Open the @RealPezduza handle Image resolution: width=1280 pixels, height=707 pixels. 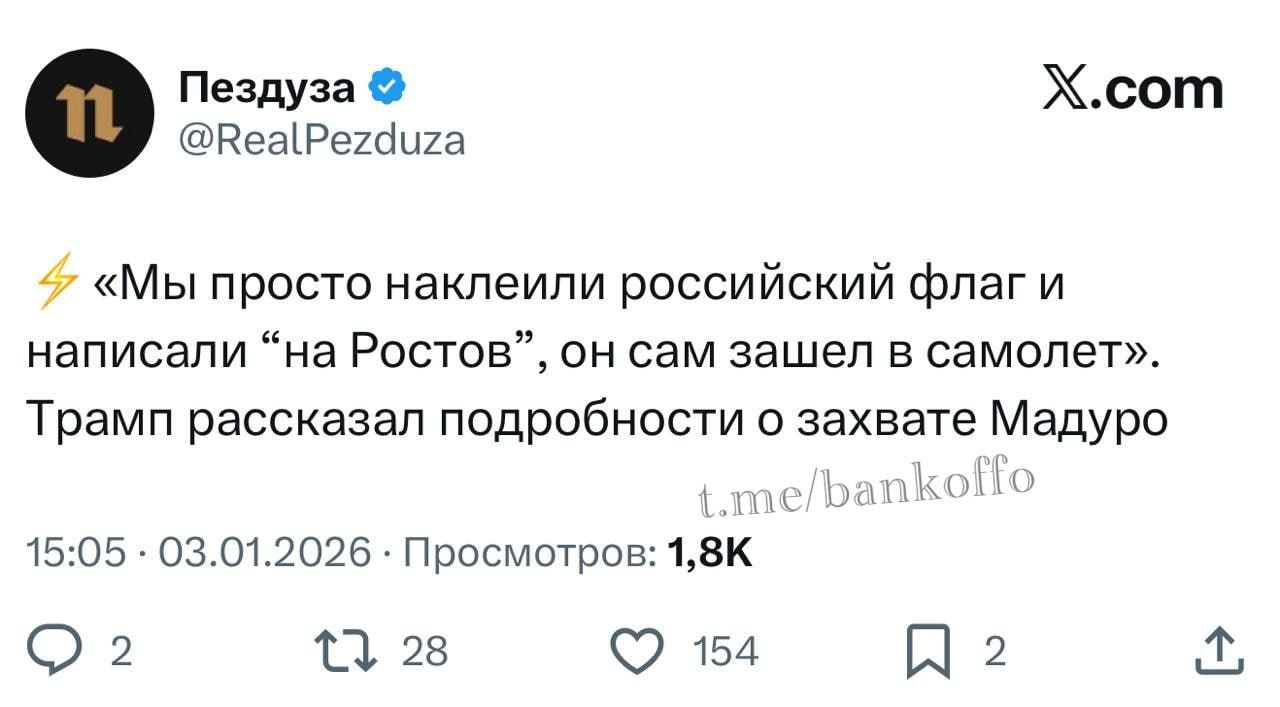click(x=320, y=140)
